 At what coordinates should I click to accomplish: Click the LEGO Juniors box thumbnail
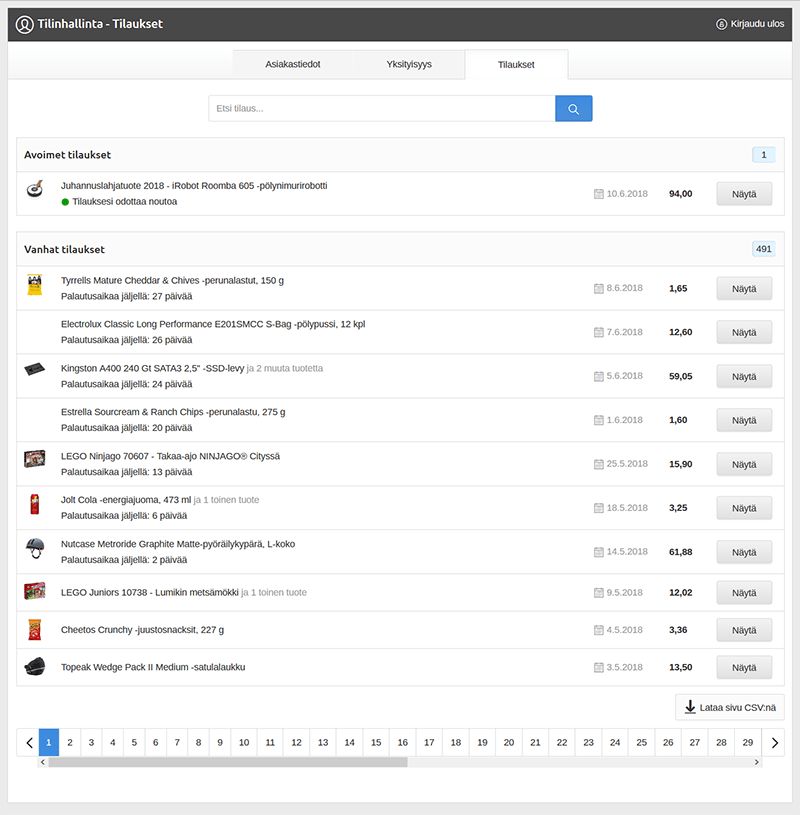point(35,591)
